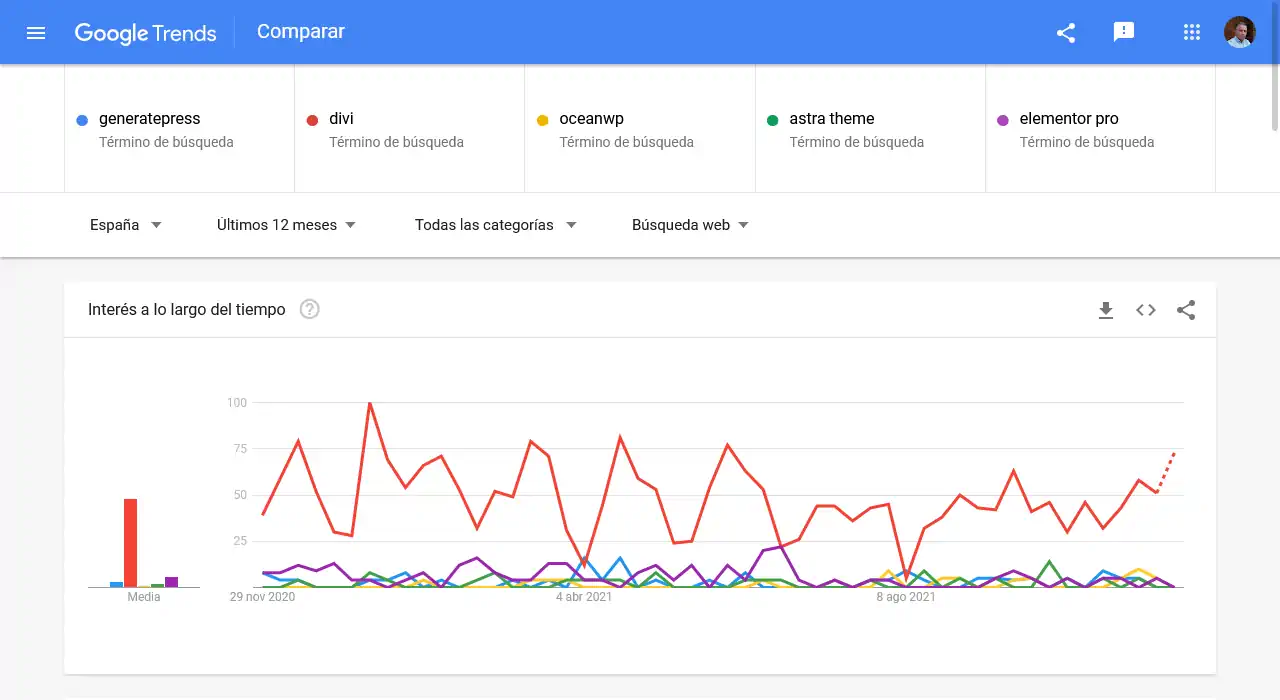This screenshot has height=700, width=1280.
Task: Open help for Interés a lo largo del tiempo
Action: point(310,309)
